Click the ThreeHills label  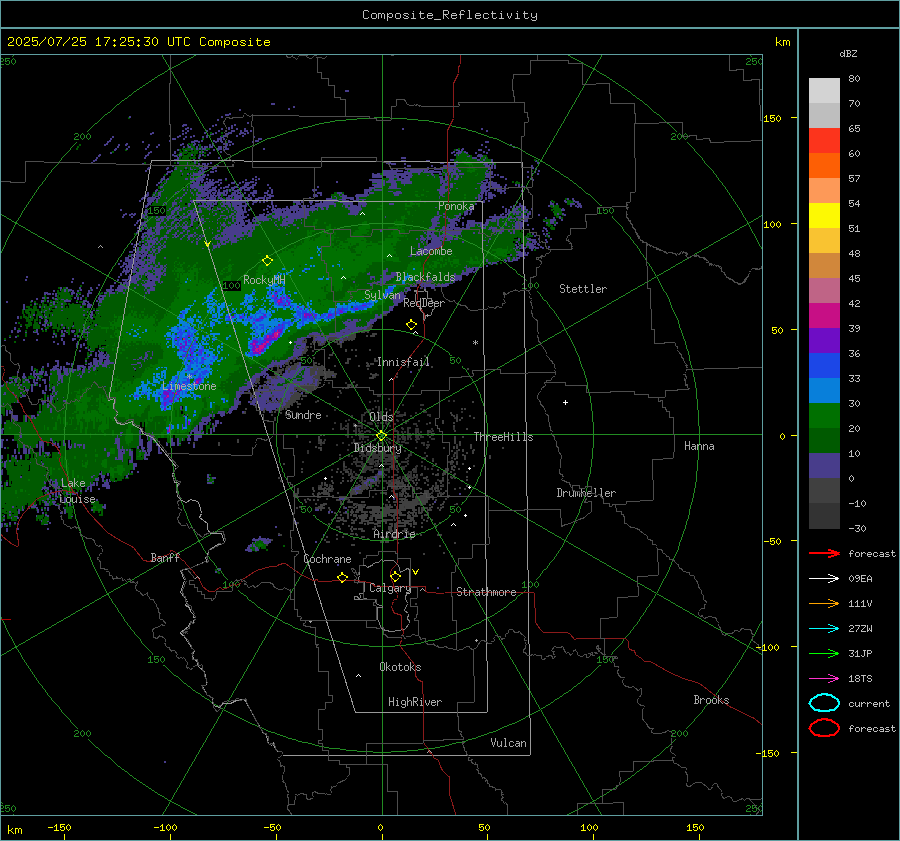[x=503, y=437]
